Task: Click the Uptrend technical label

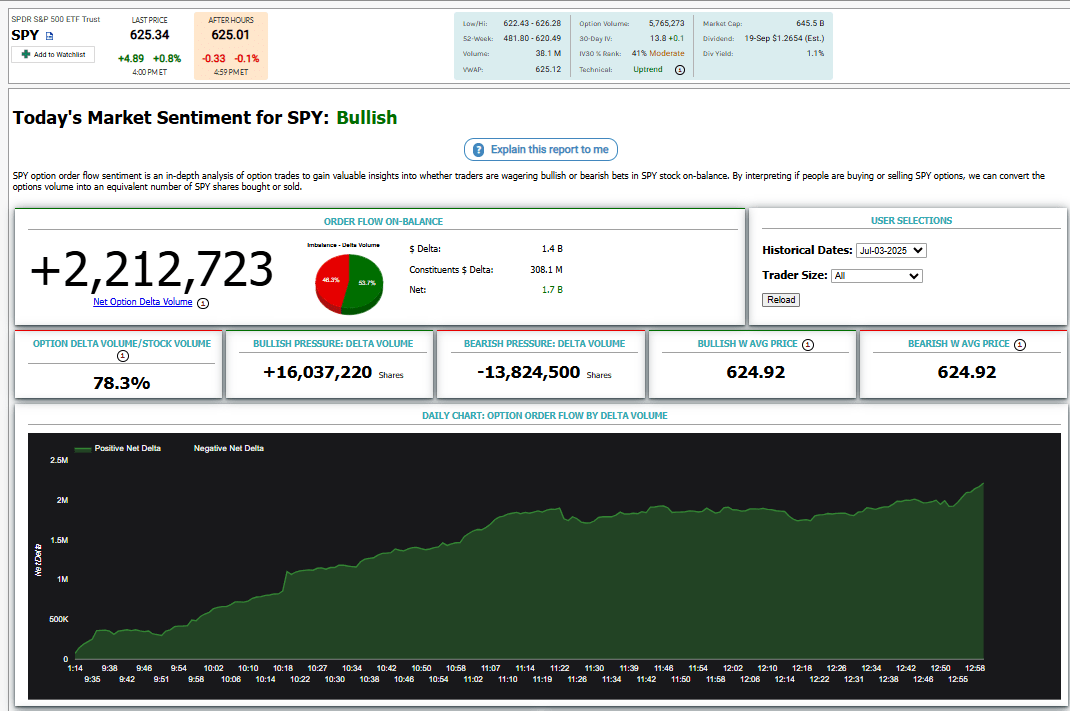Action: (x=648, y=70)
